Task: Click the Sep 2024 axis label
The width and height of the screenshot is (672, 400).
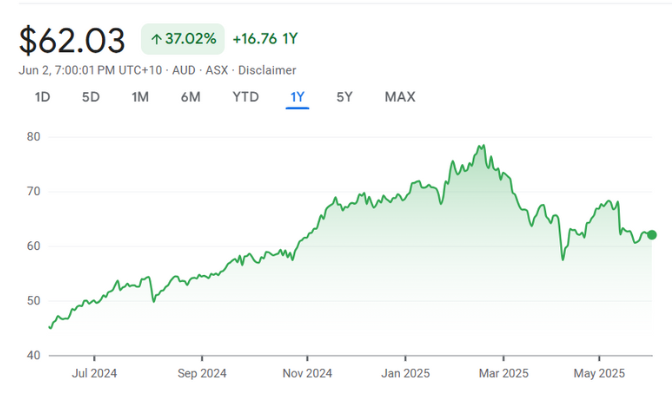Action: 201,374
